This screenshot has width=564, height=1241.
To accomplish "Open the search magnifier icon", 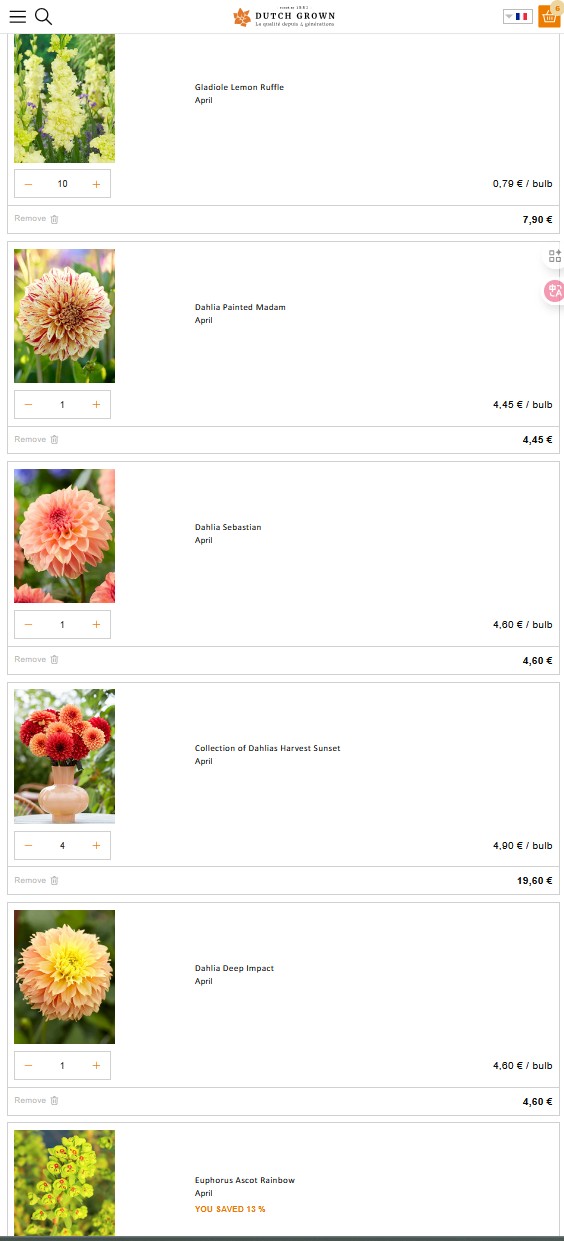I will tap(43, 16).
